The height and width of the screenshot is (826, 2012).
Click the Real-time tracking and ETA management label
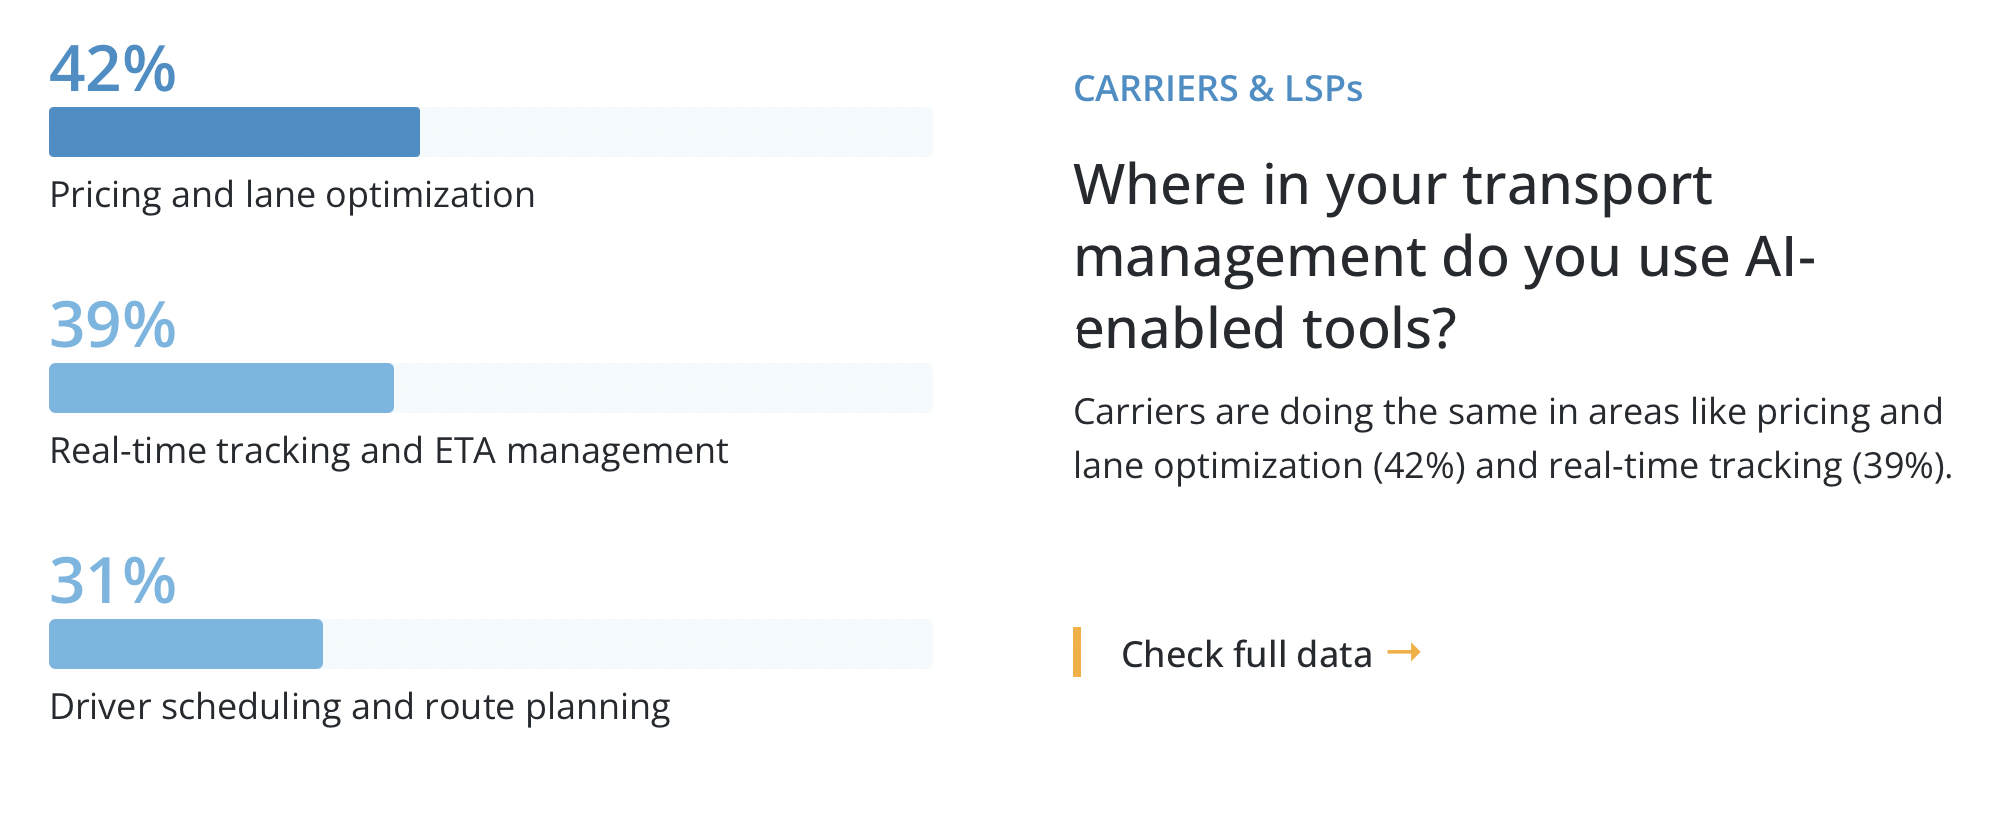pos(389,451)
